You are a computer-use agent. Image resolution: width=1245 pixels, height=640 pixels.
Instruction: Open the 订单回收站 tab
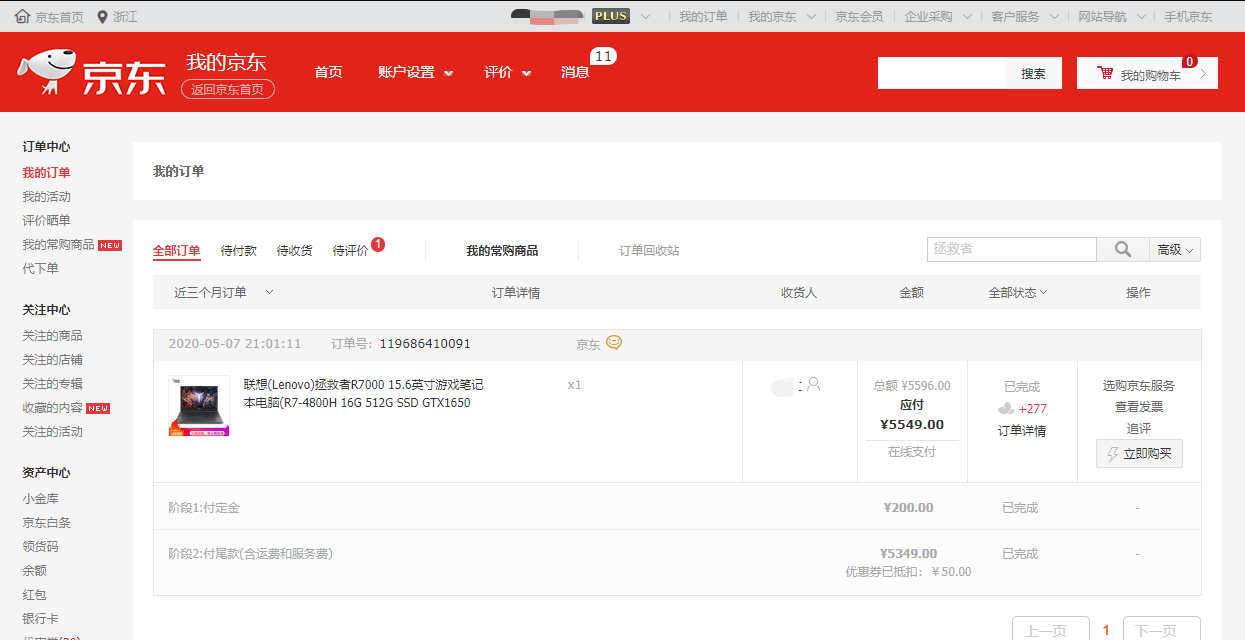click(649, 250)
